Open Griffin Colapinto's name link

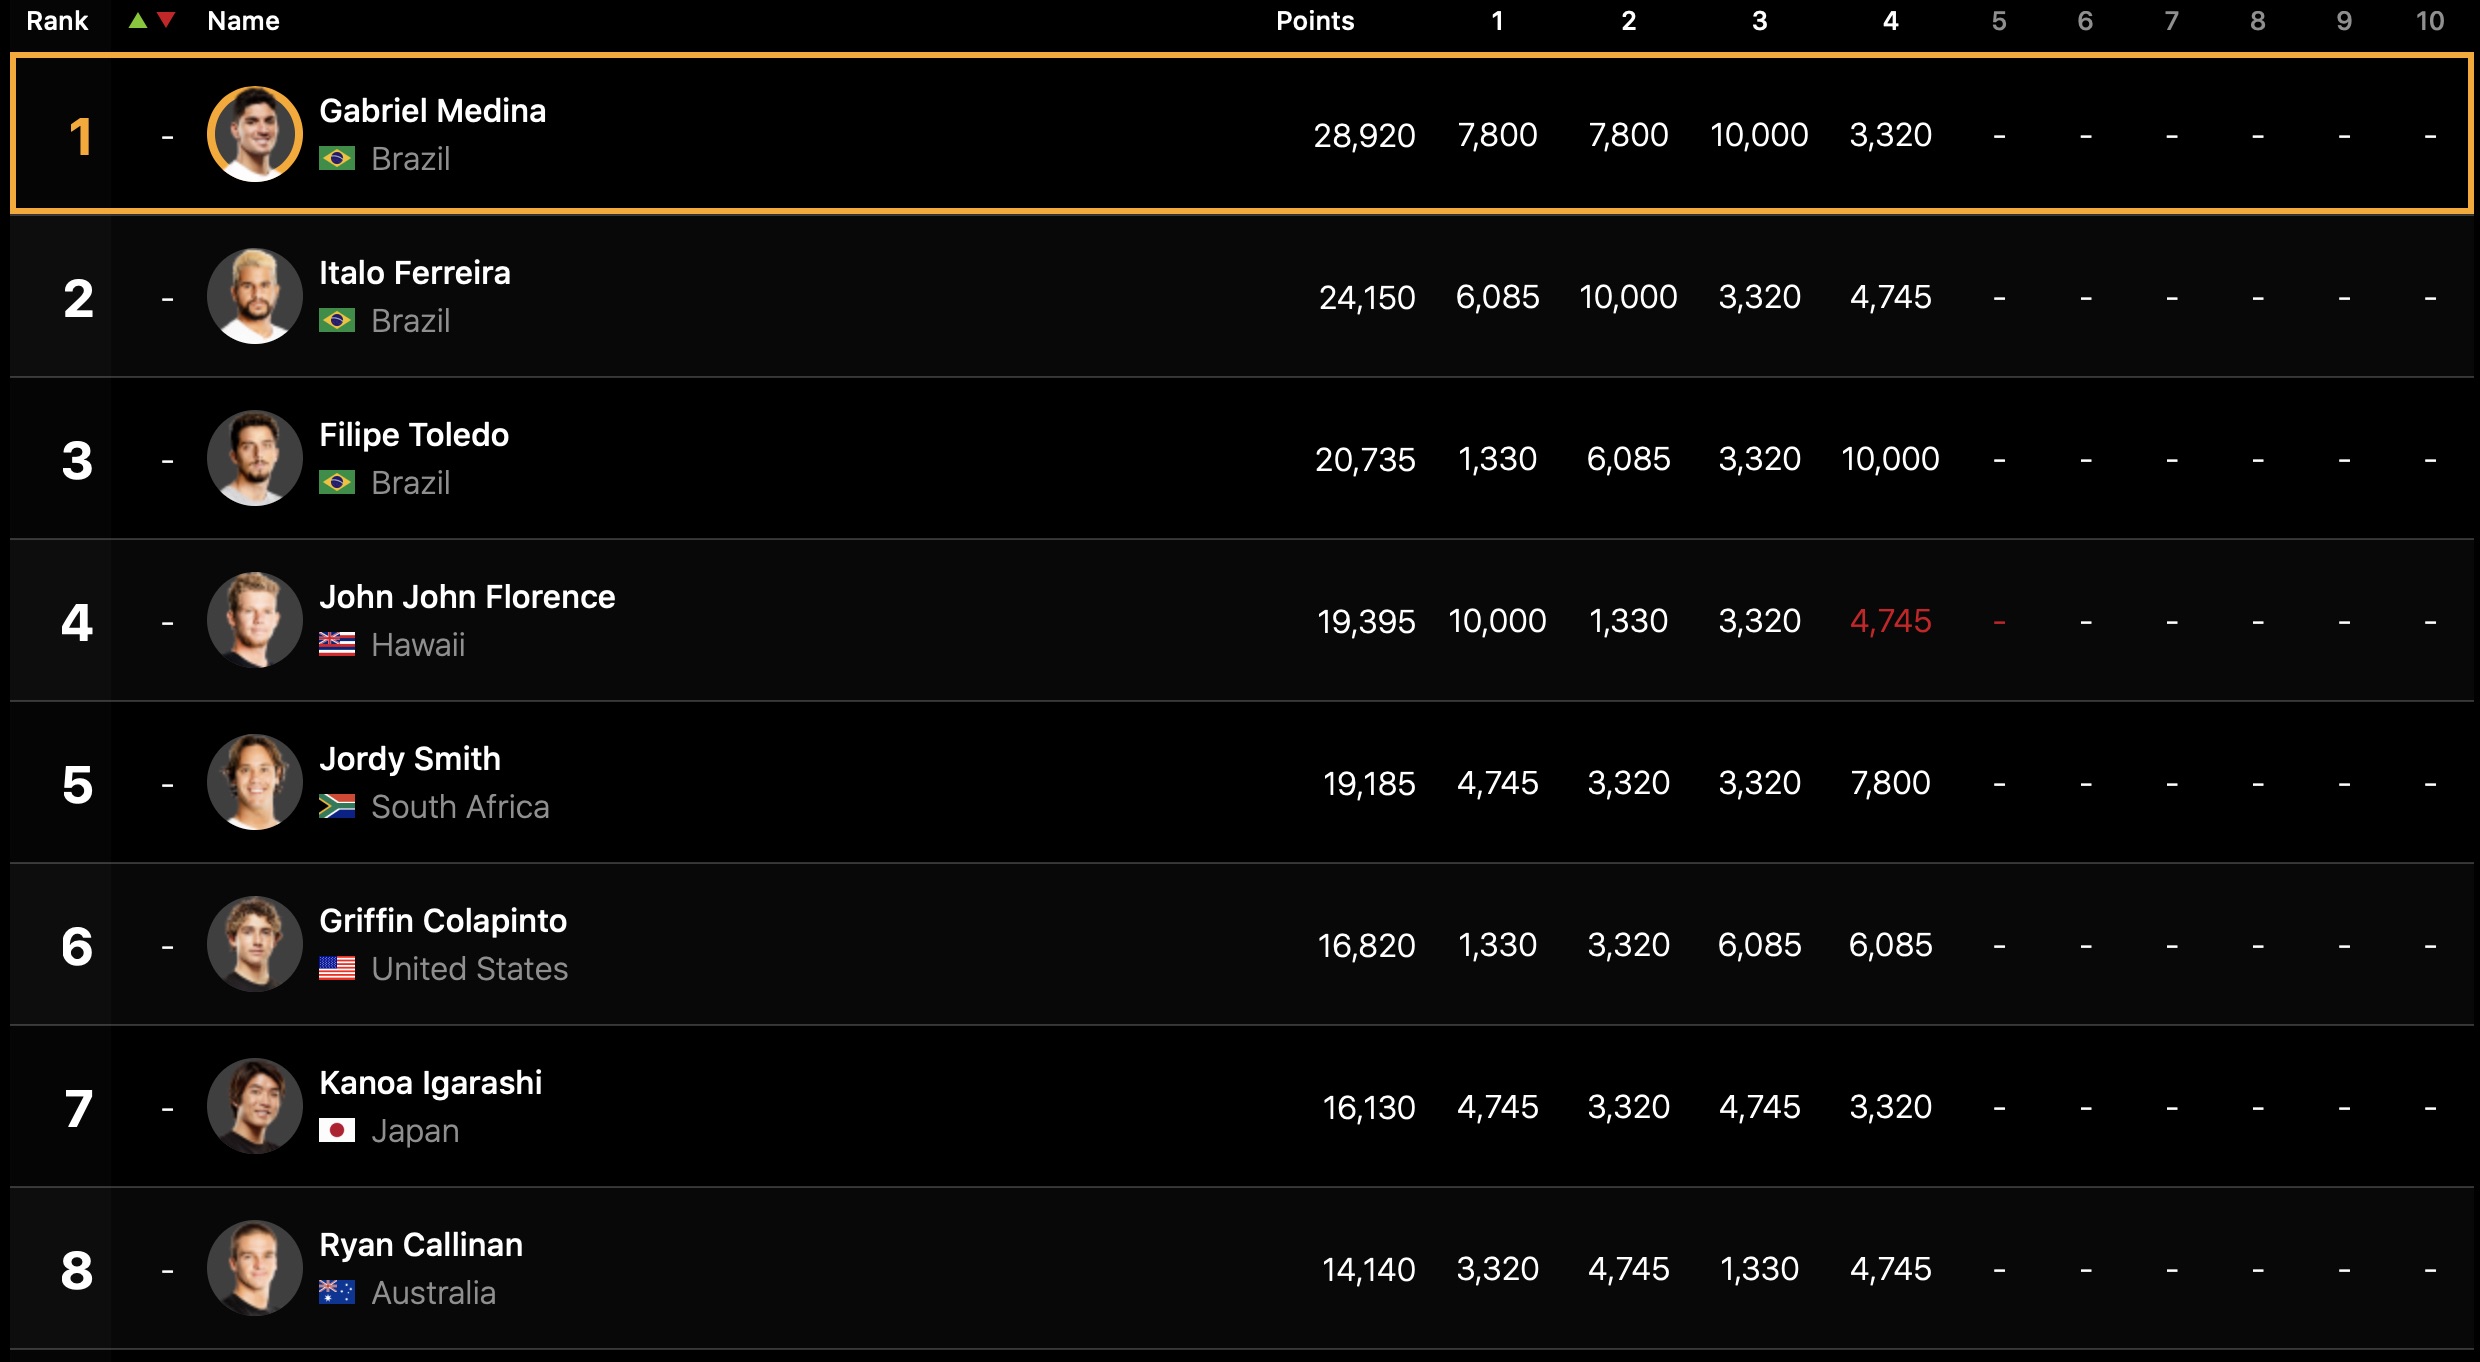coord(442,921)
